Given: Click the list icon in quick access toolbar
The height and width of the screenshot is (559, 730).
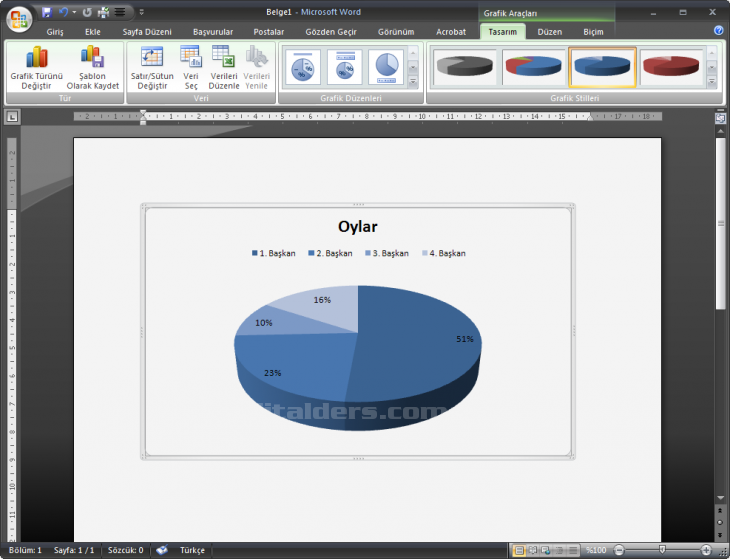Looking at the screenshot, I should tap(120, 12).
